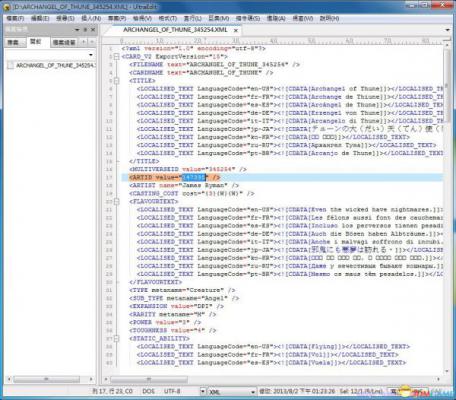Collapse the STATIC_ABILITY code fold
This screenshot has width=456, height=400.
click(x=116, y=338)
